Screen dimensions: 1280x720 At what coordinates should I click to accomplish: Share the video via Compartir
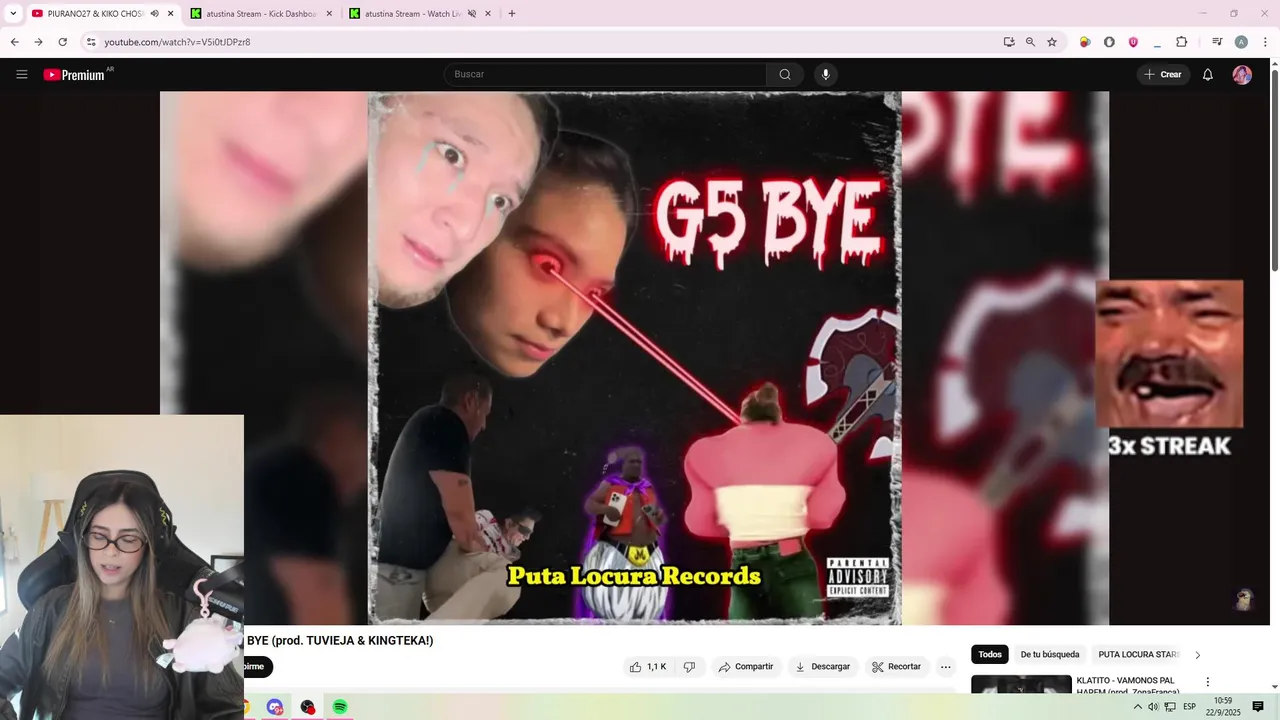click(746, 667)
